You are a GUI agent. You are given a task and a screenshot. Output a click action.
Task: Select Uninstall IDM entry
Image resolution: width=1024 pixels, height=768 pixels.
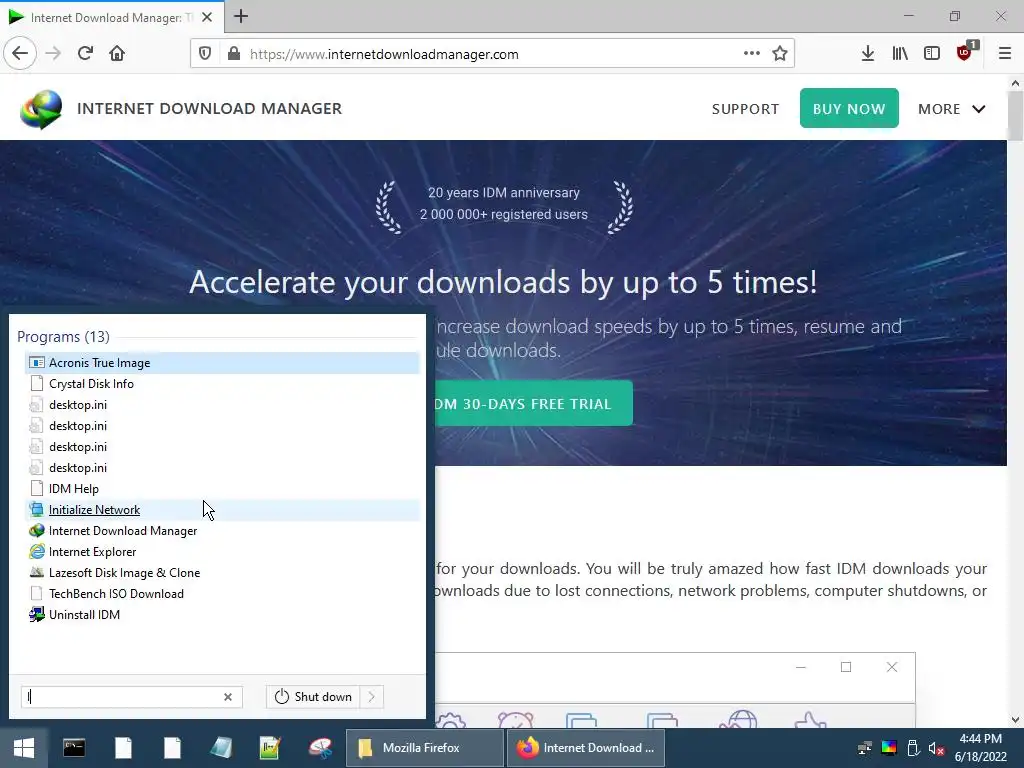pos(222,615)
